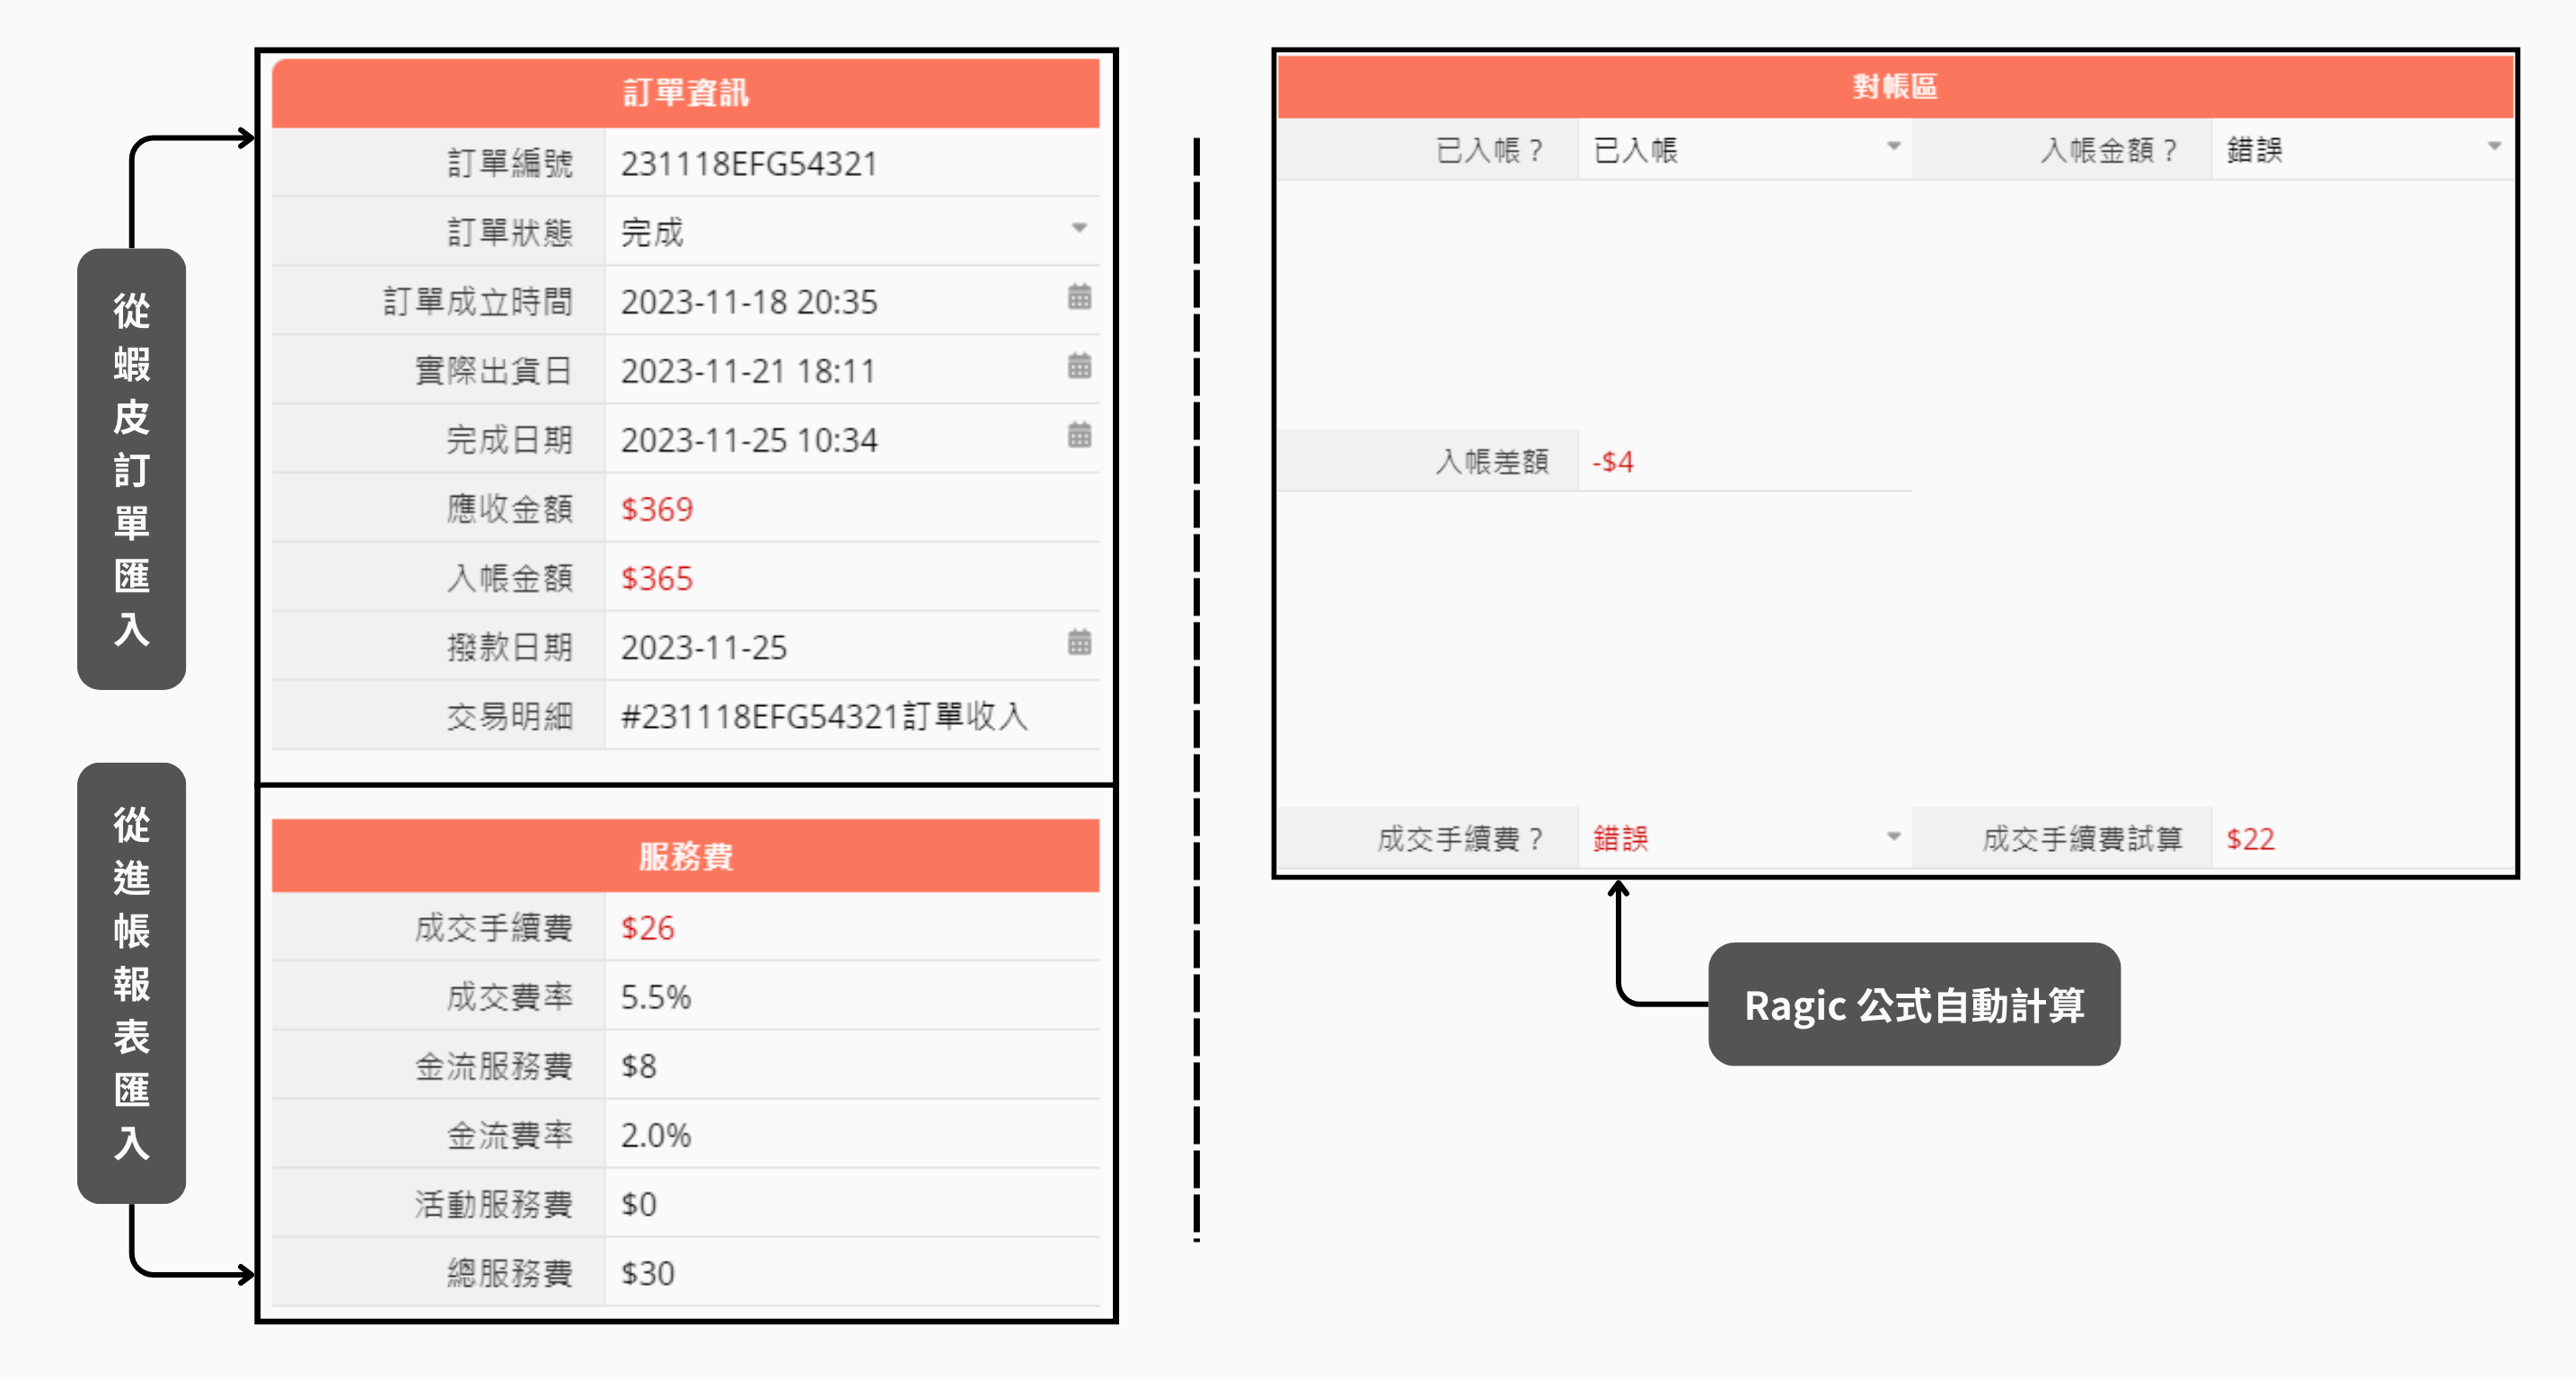Viewport: 2576px width, 1380px height.
Task: Click the 訂單資訊 section header
Action: tap(686, 92)
